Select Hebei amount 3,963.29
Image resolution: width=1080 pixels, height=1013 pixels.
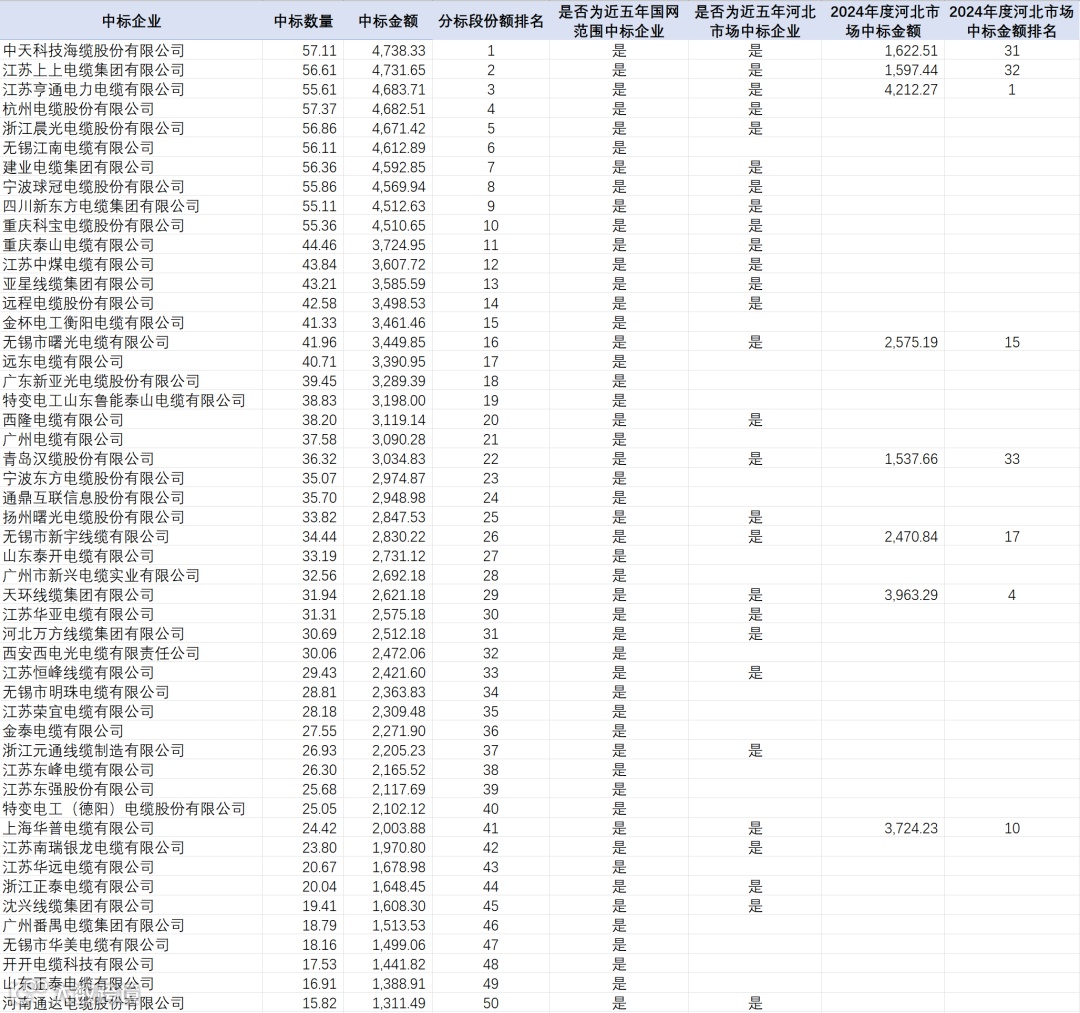pos(911,595)
